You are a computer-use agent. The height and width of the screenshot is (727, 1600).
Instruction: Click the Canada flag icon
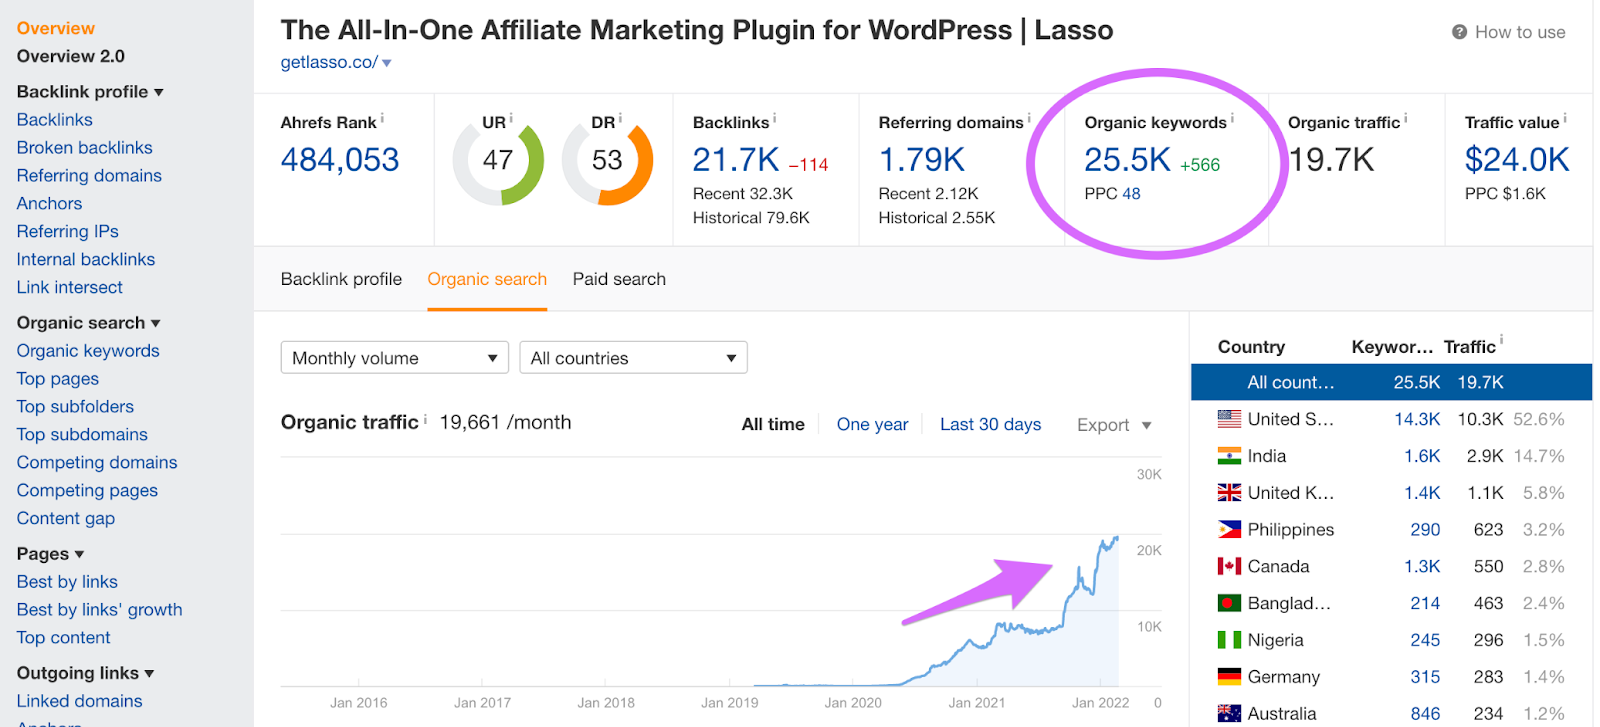pos(1229,566)
